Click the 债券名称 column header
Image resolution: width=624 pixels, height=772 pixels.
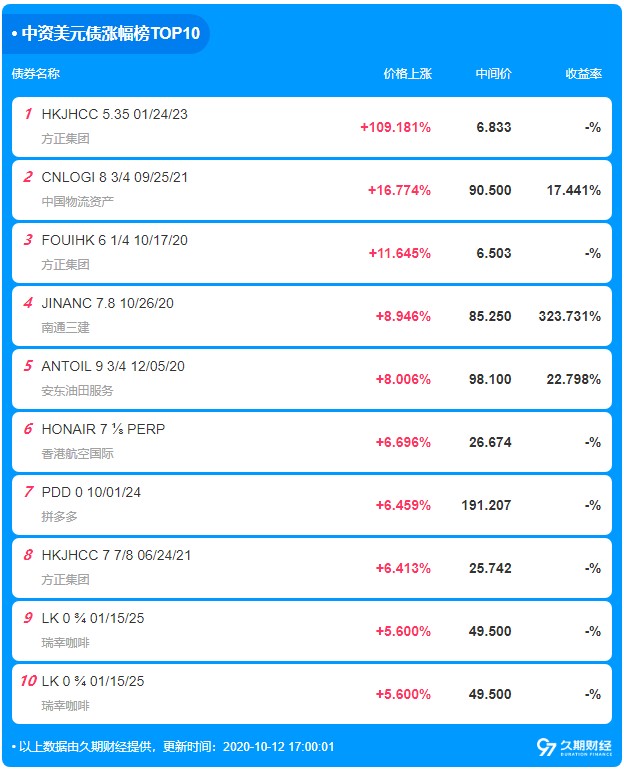(35, 74)
